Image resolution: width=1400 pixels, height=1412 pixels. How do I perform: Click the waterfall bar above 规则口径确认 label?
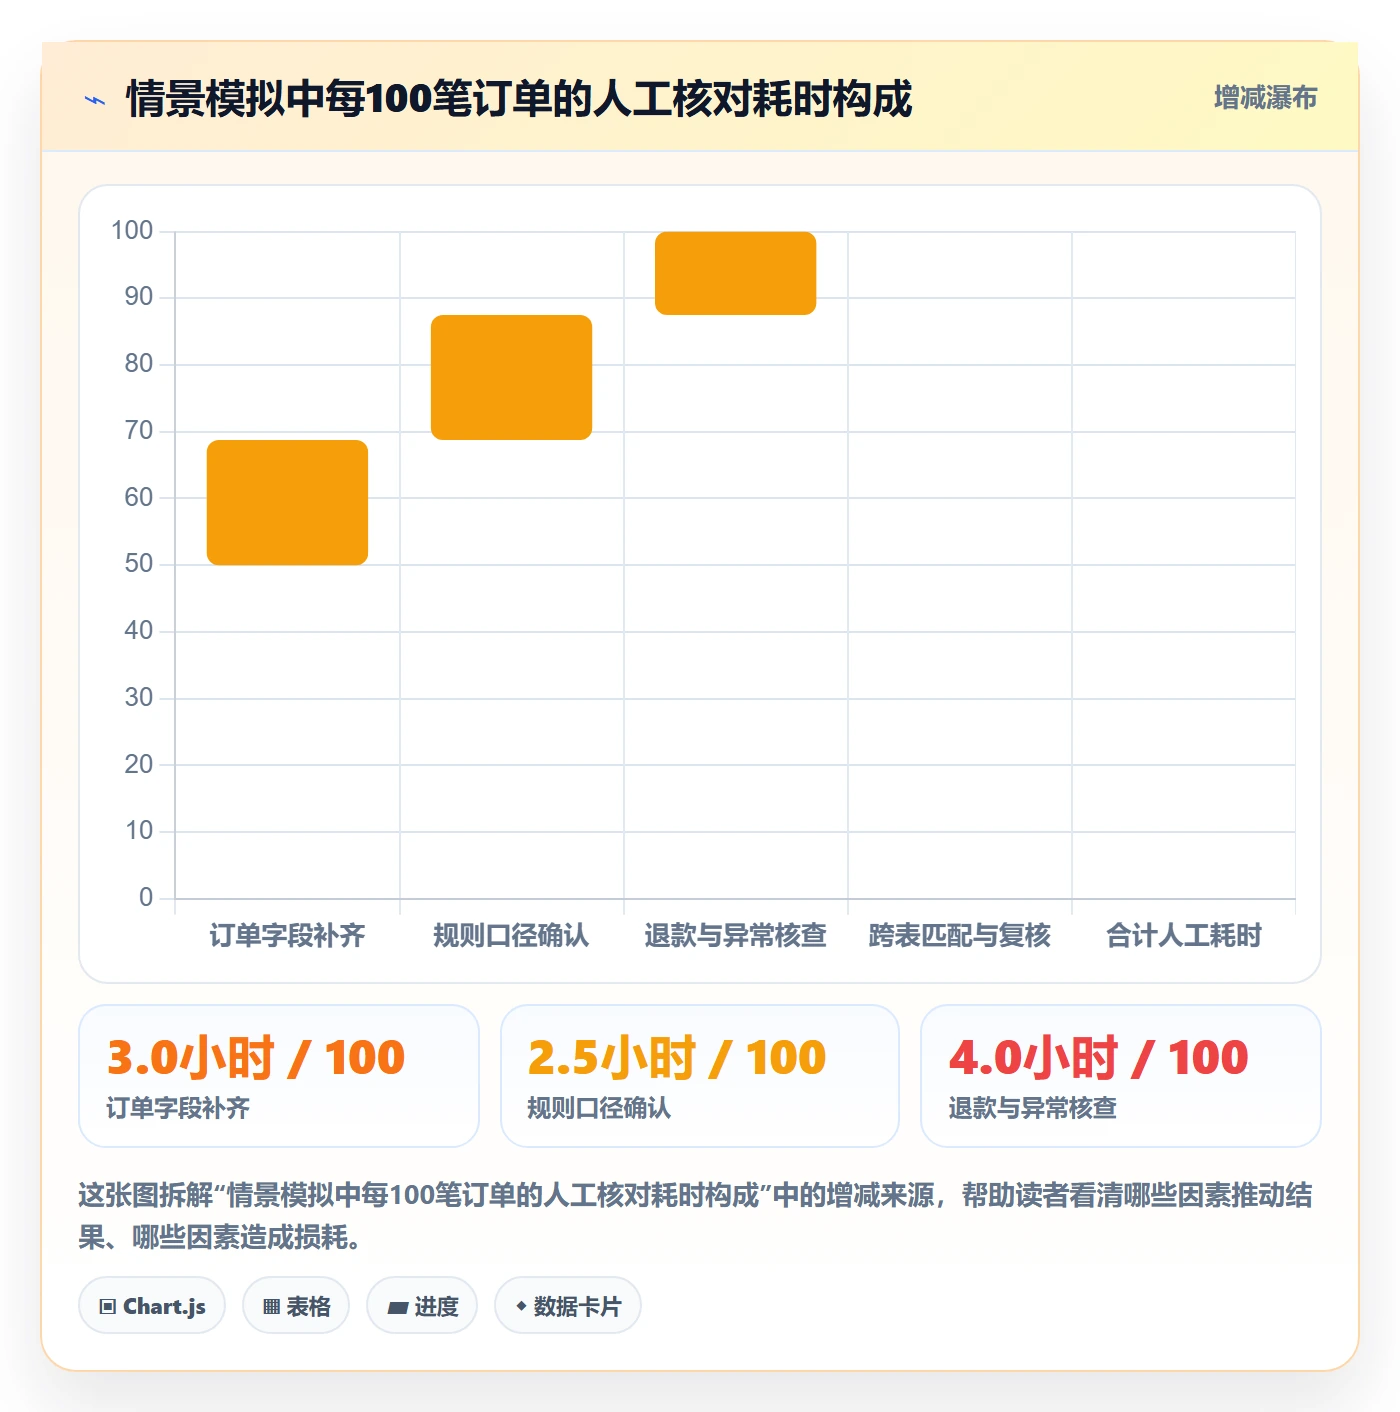[511, 377]
